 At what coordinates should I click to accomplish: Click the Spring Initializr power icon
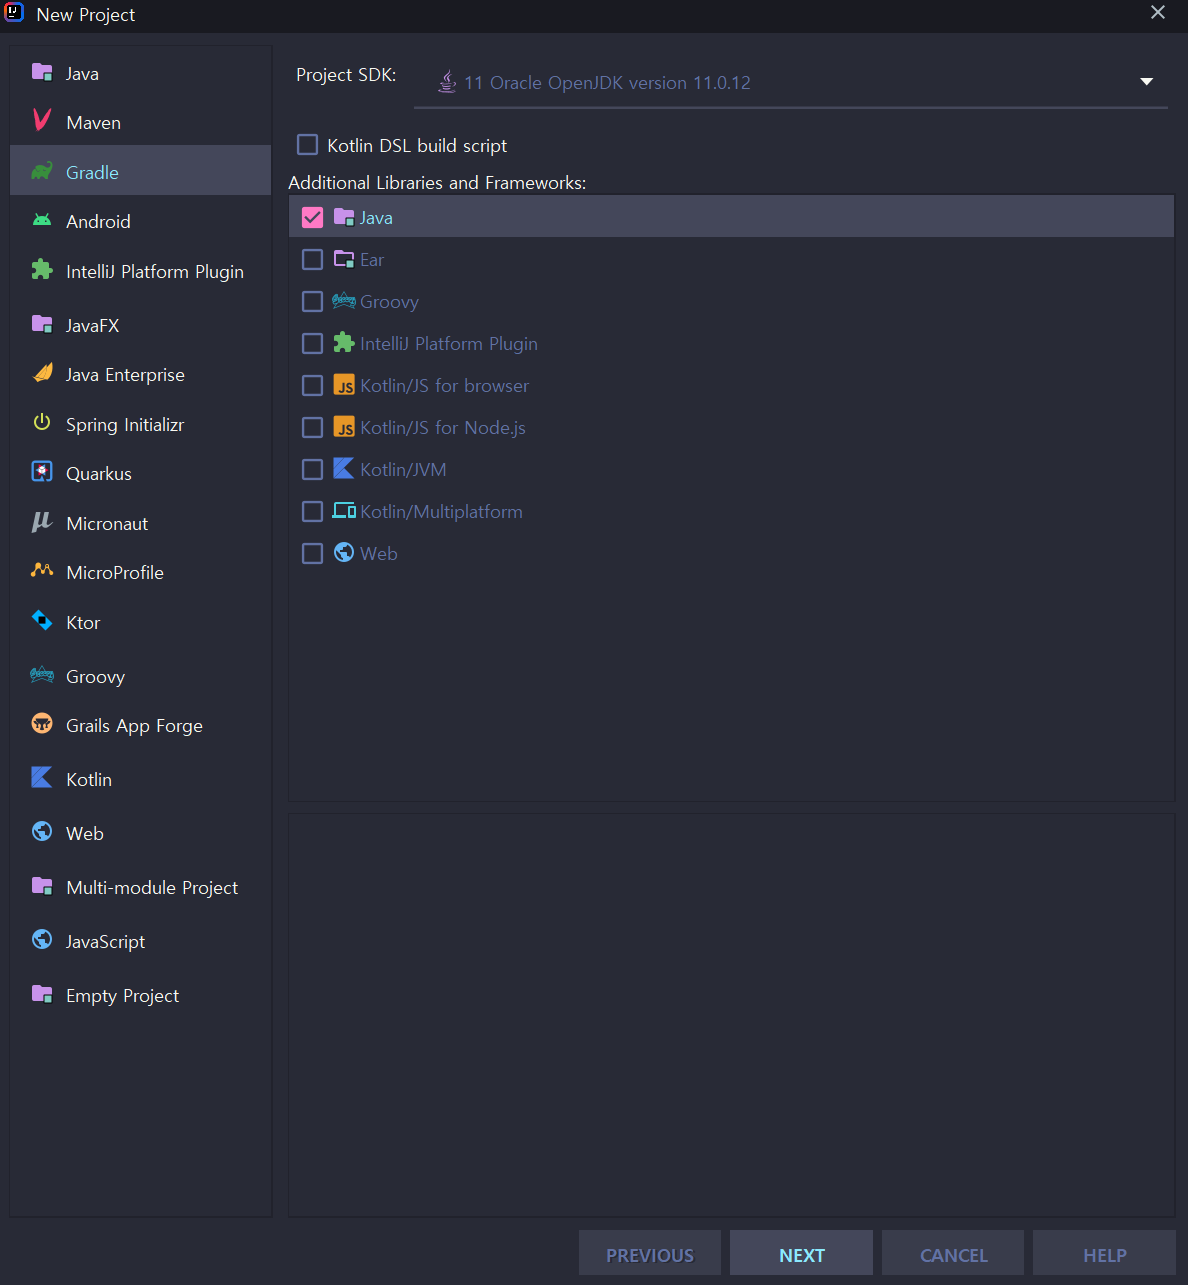(x=42, y=423)
